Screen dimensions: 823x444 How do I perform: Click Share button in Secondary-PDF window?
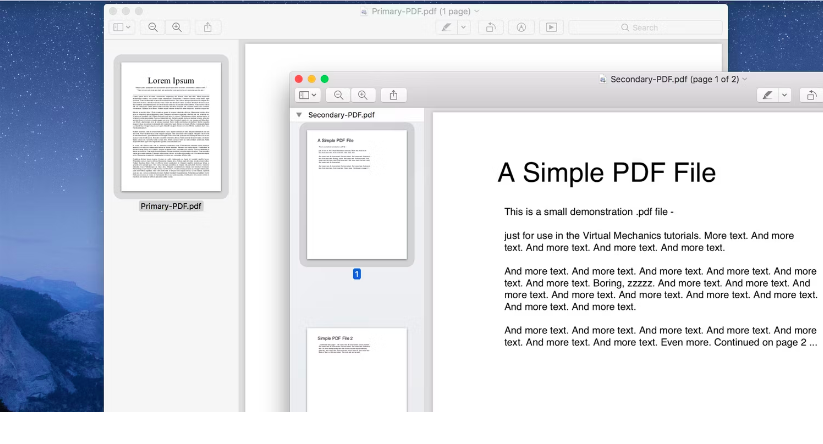(393, 95)
